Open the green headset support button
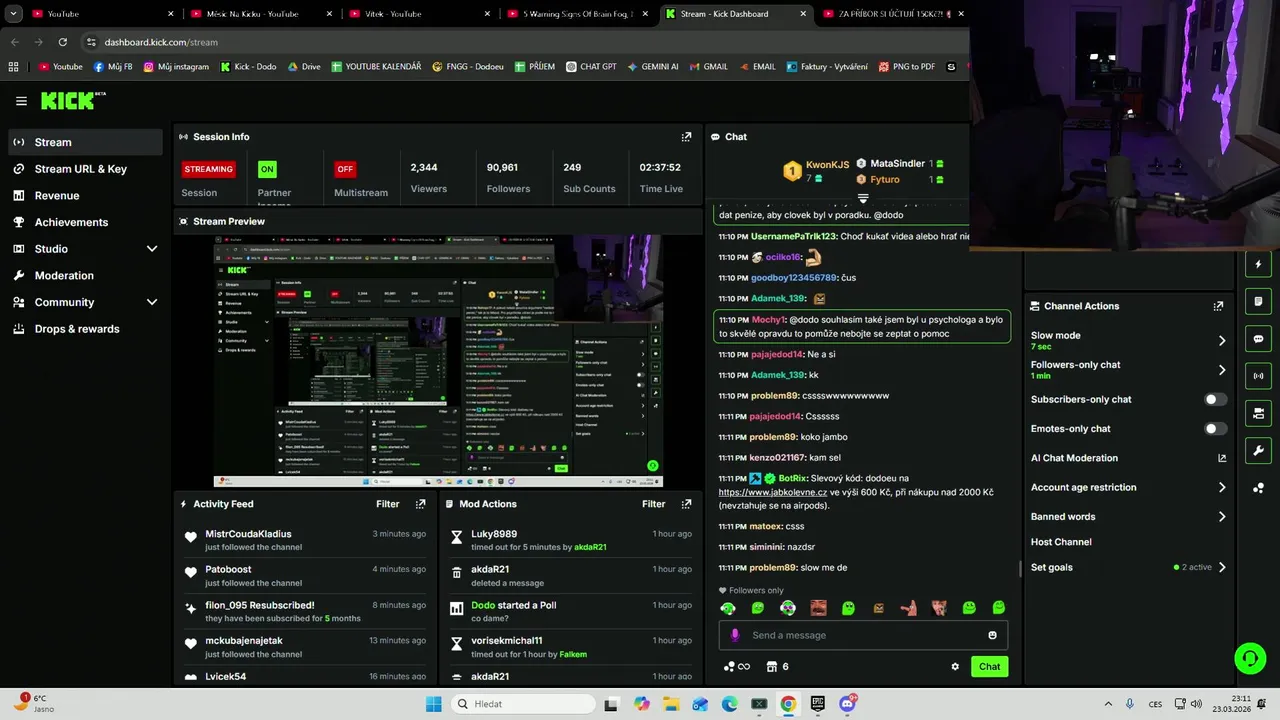This screenshot has width=1280, height=720. (x=1250, y=658)
